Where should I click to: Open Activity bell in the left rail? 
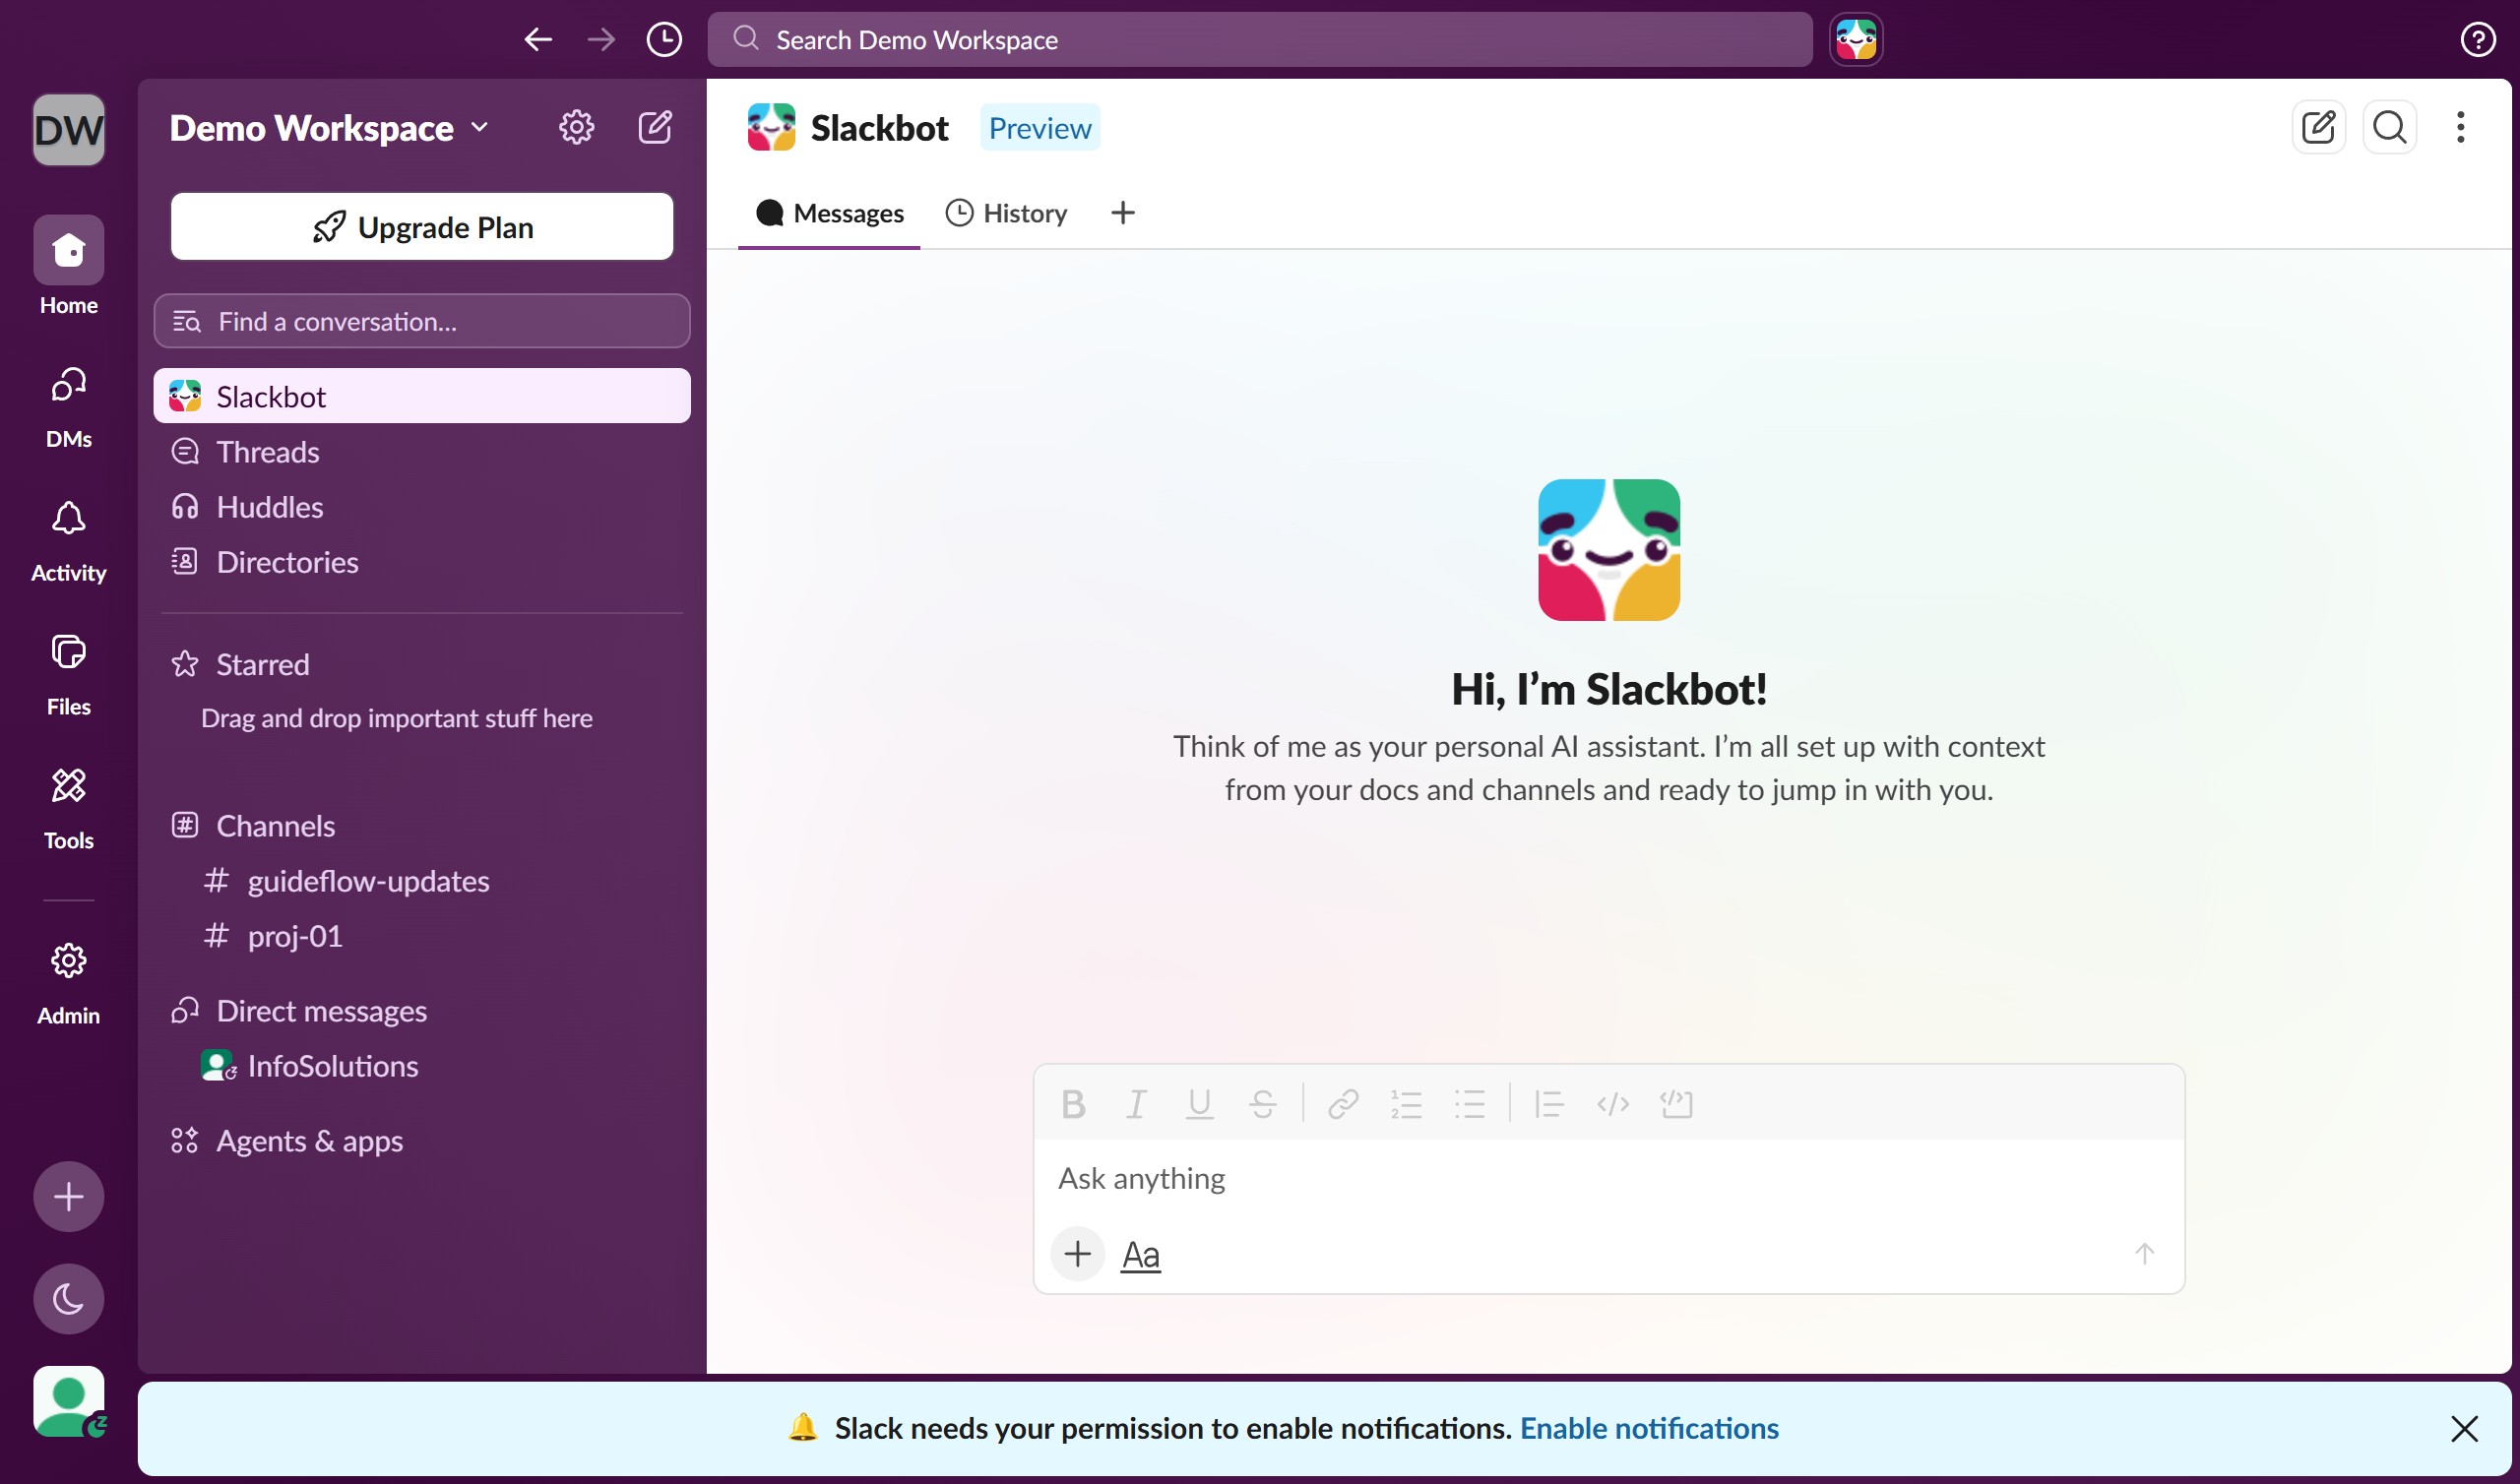point(69,540)
